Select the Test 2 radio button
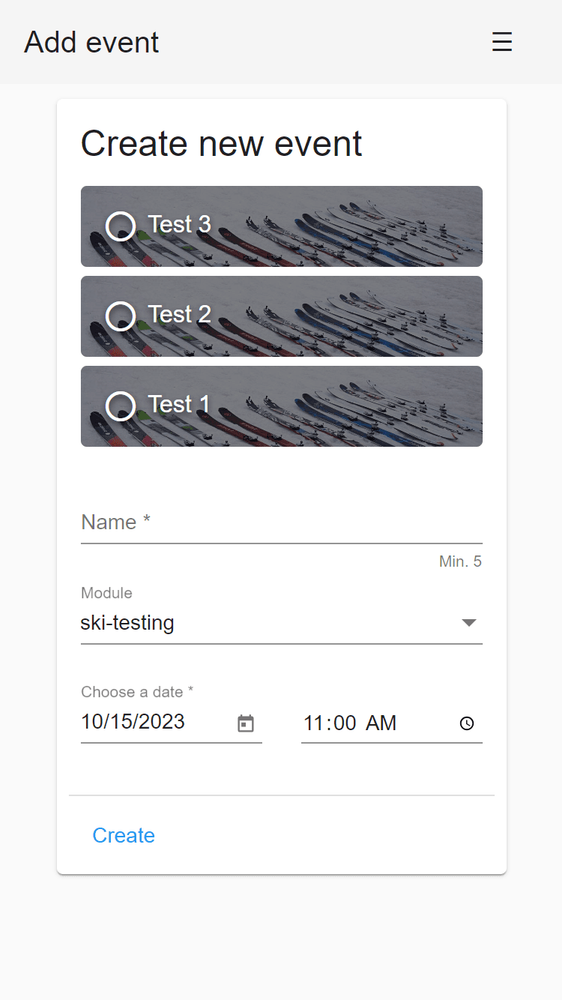The image size is (562, 1000). point(121,316)
